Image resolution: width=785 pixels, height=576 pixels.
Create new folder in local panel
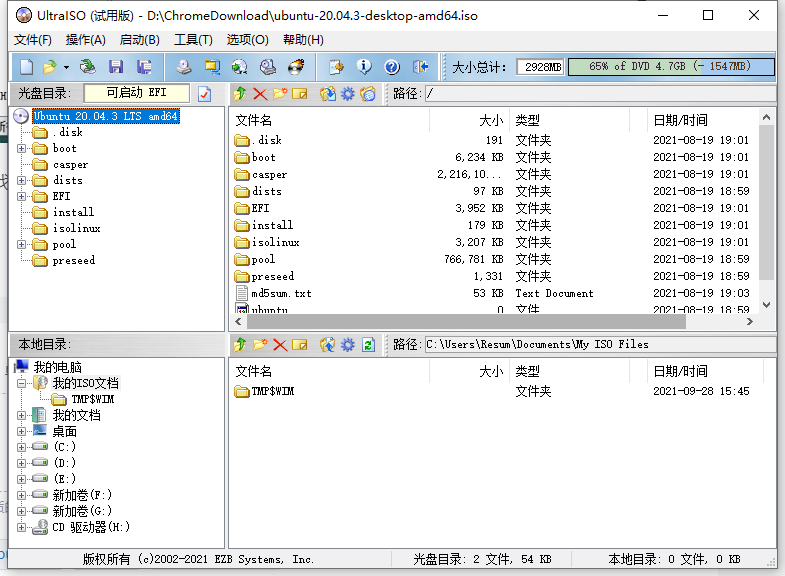click(x=260, y=344)
